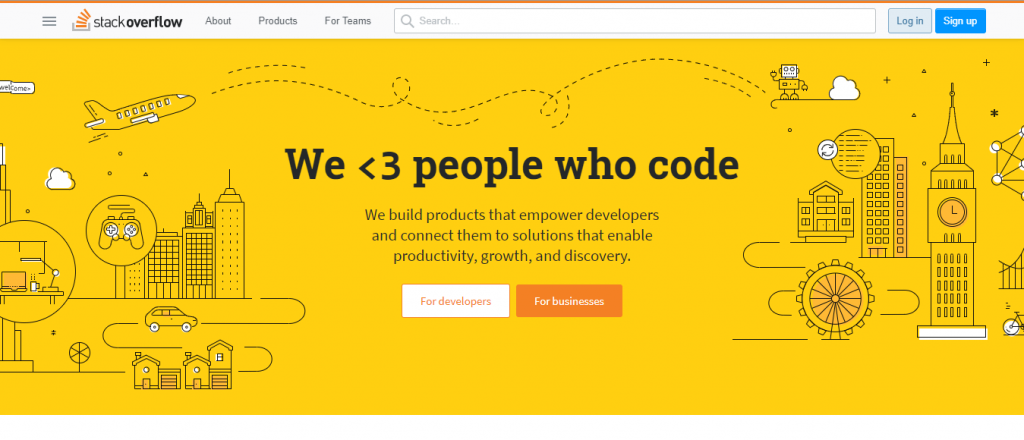Viewport: 1024px width, 440px height.
Task: Choose the For businesses button
Action: [569, 301]
